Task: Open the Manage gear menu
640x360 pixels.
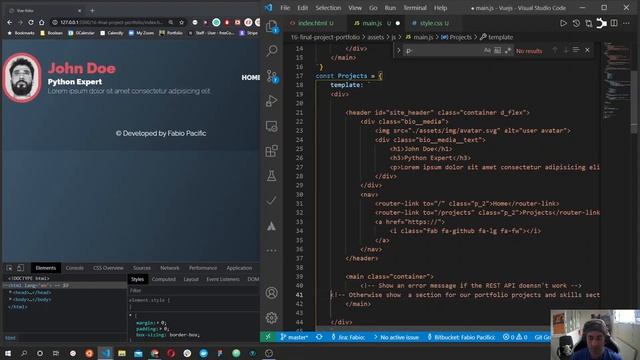Action: [x=271, y=318]
